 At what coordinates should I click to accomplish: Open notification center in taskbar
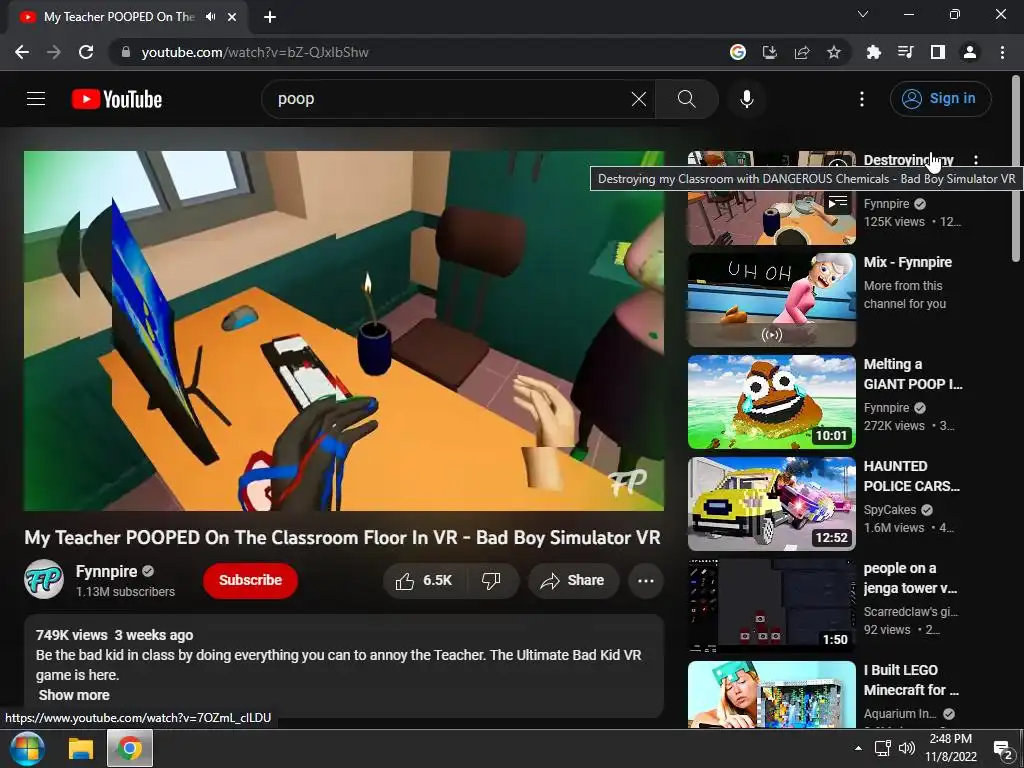(1002, 748)
